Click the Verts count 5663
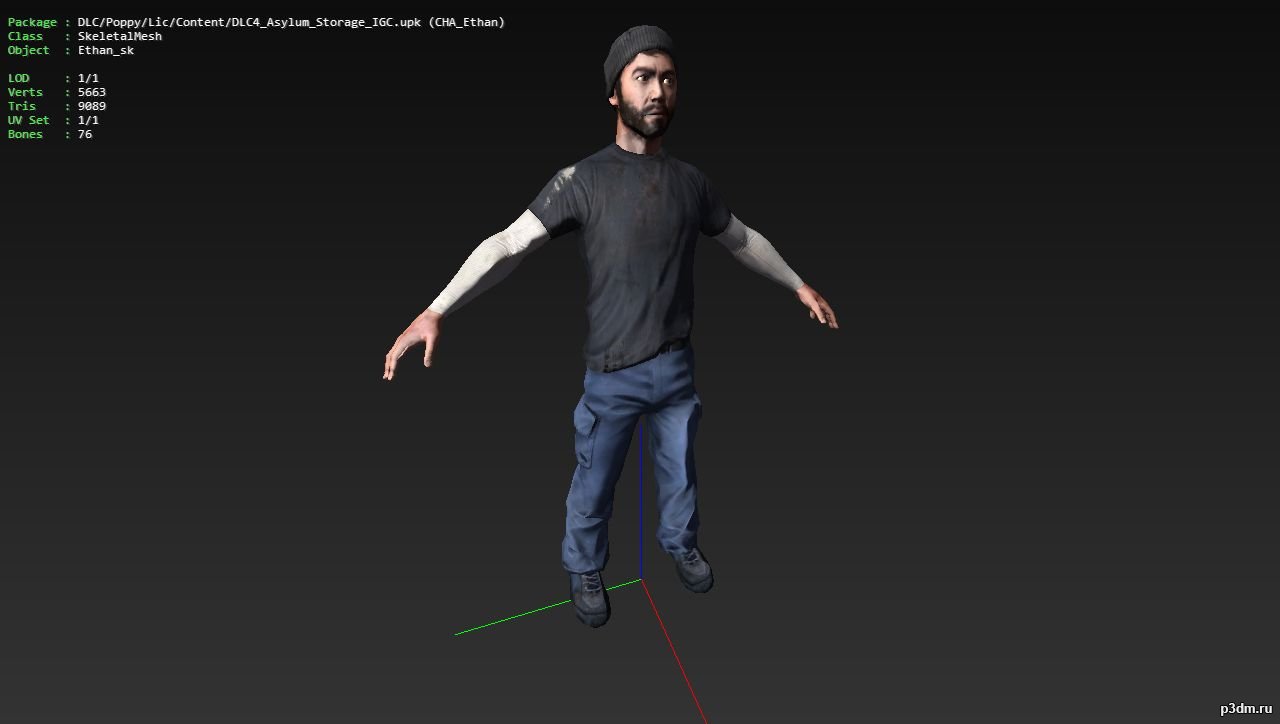The width and height of the screenshot is (1280, 724). [91, 92]
